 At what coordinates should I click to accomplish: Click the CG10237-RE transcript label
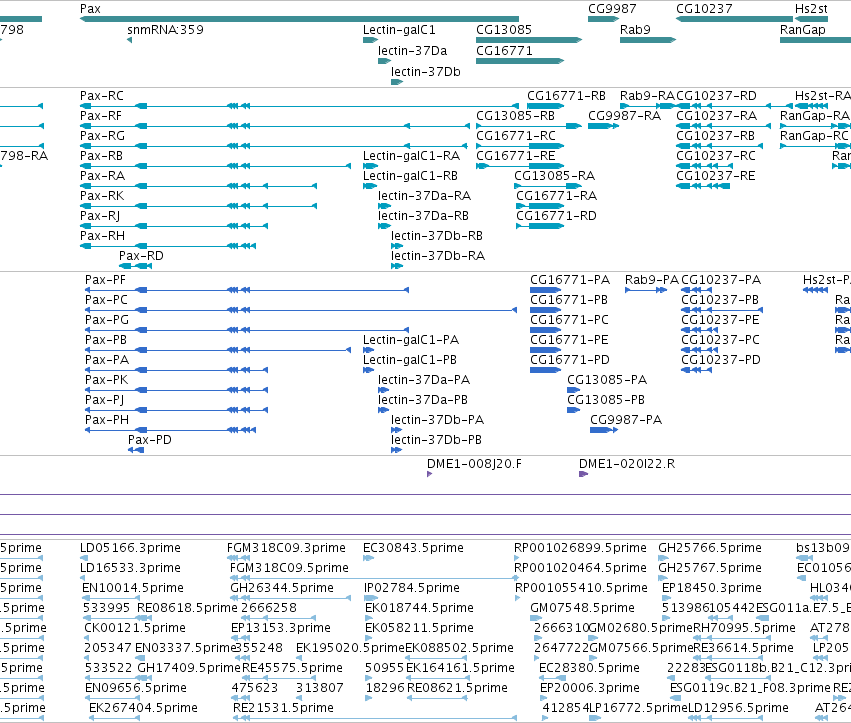coord(716,176)
